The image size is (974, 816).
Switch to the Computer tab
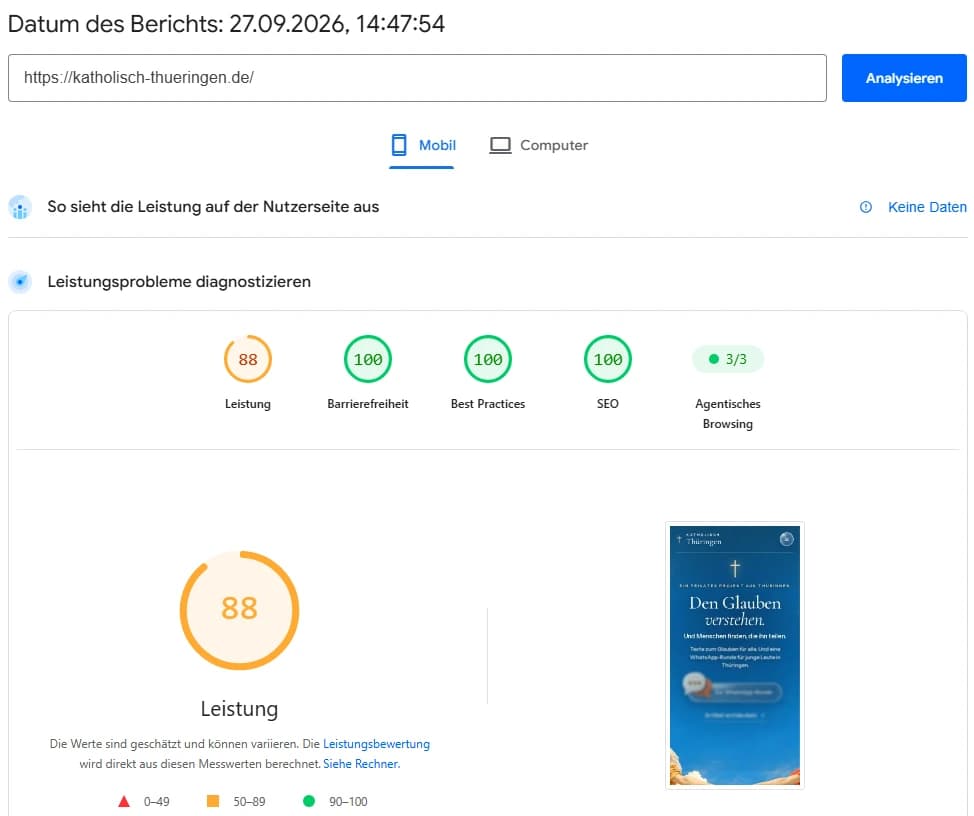click(539, 145)
